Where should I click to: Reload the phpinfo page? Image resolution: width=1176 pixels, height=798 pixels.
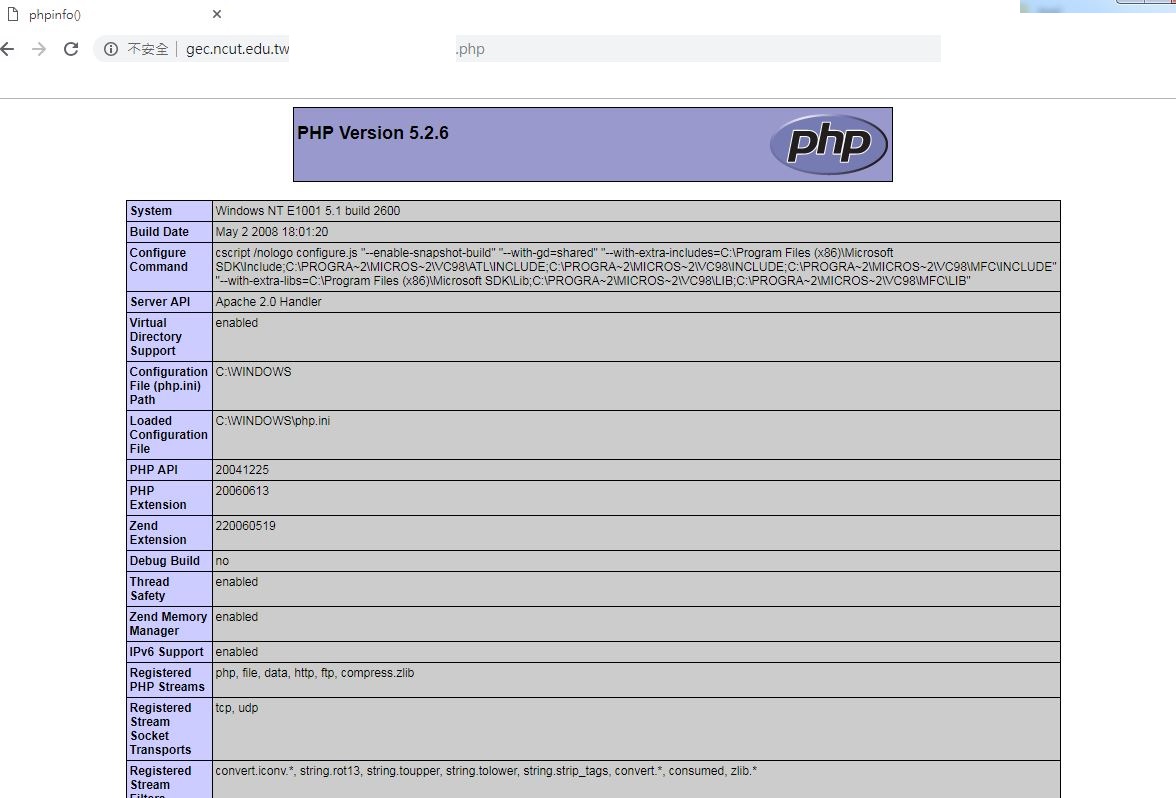pos(71,50)
